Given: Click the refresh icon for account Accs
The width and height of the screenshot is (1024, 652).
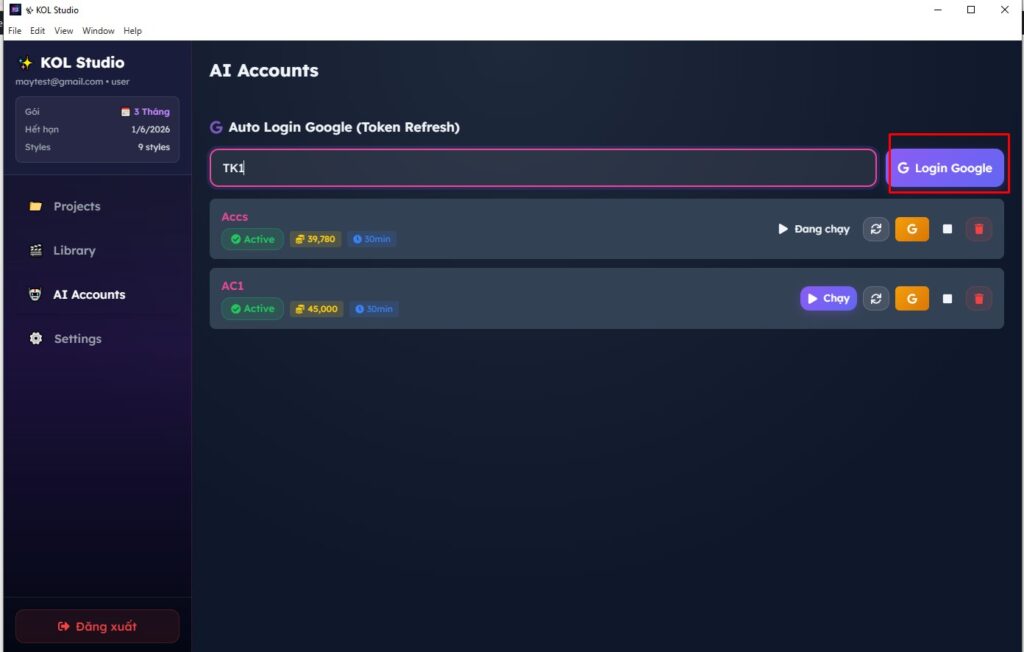Looking at the screenshot, I should click(x=876, y=229).
